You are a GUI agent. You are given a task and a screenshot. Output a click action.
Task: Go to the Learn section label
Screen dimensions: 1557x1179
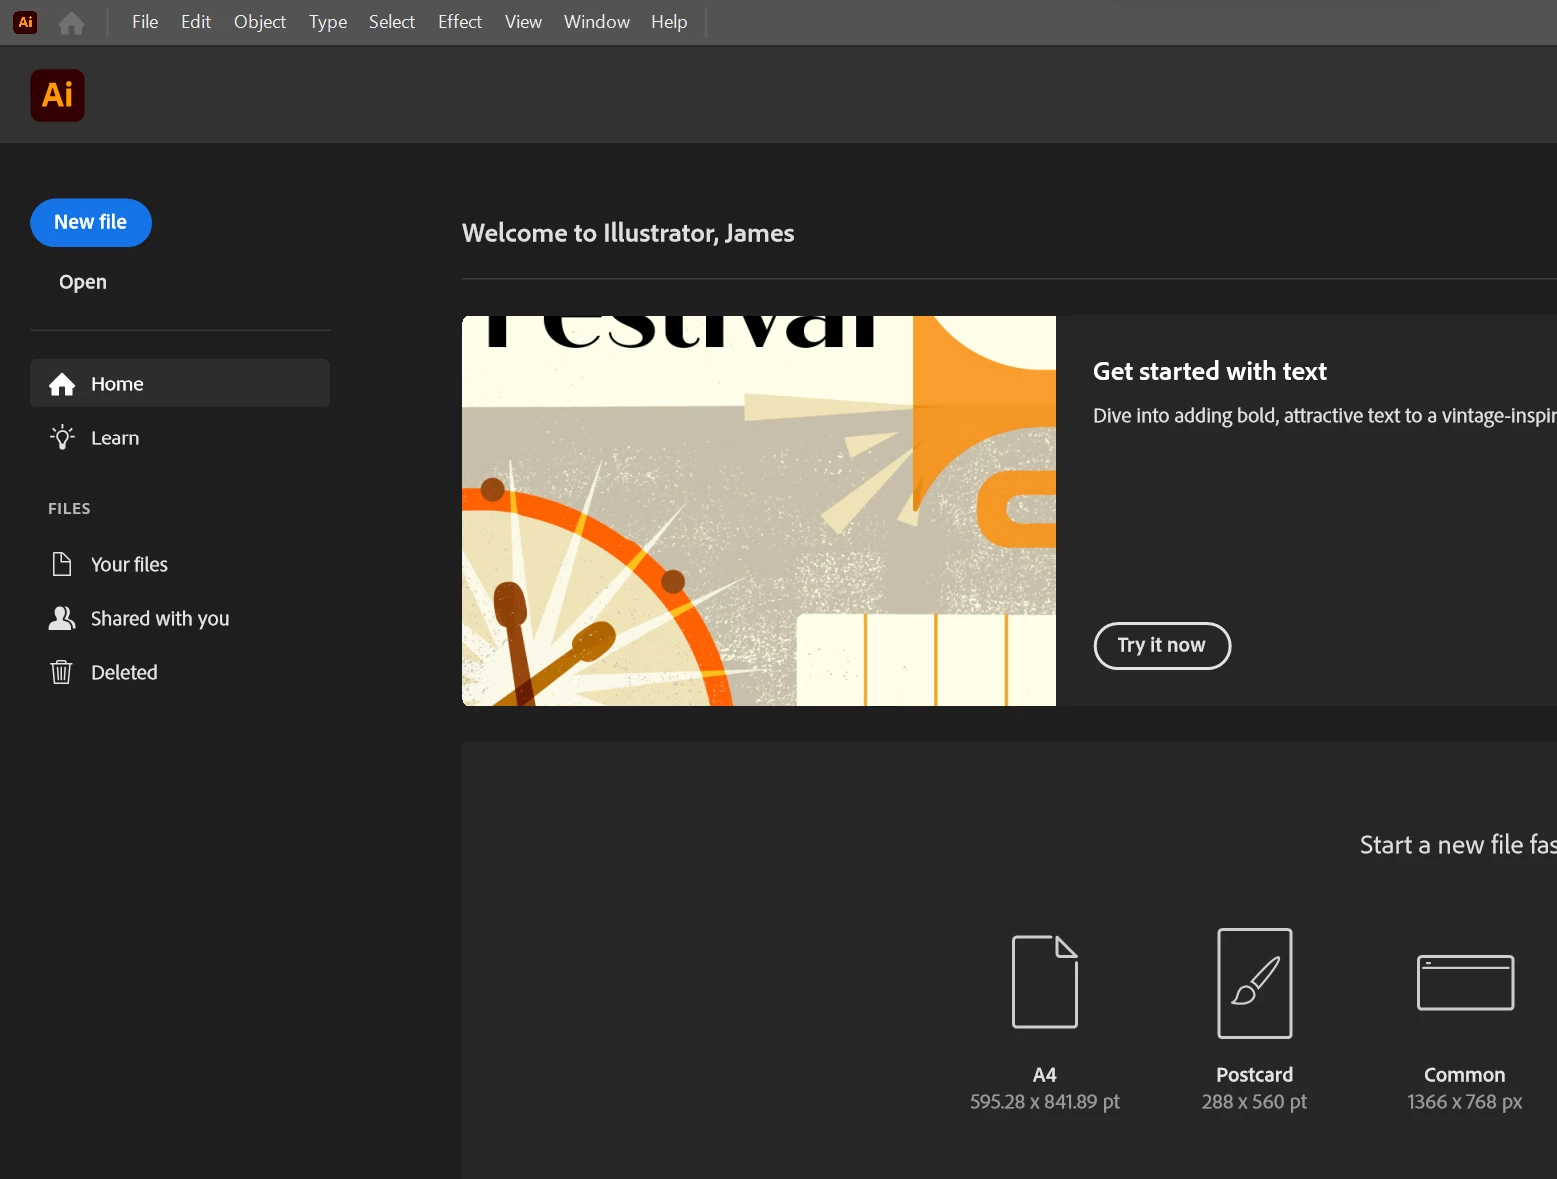point(115,438)
